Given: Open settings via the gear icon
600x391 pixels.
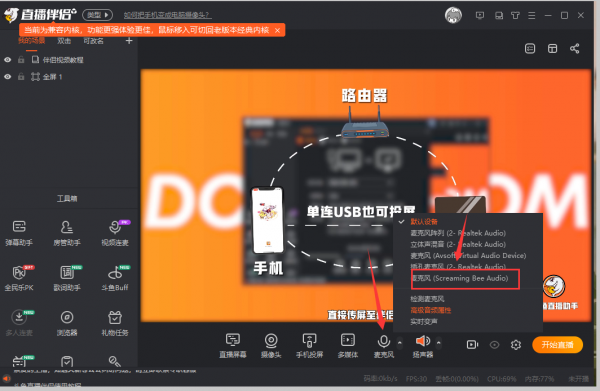Looking at the screenshot, I should click(x=516, y=345).
